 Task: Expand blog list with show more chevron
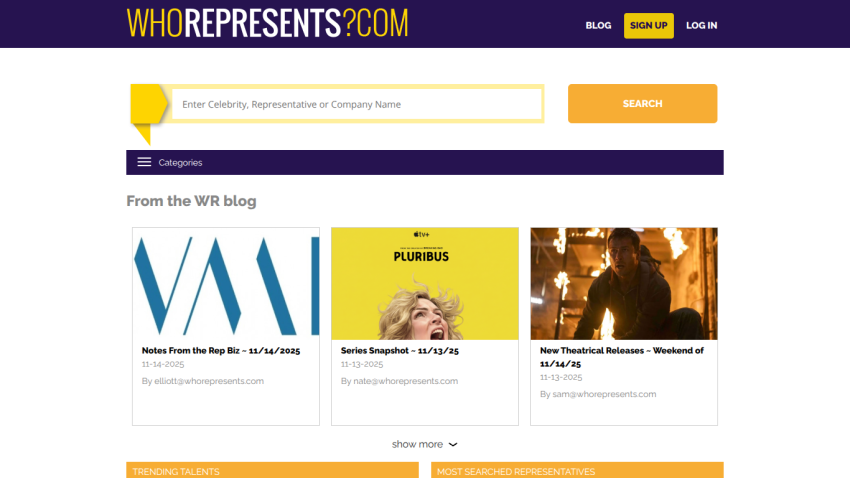click(453, 444)
